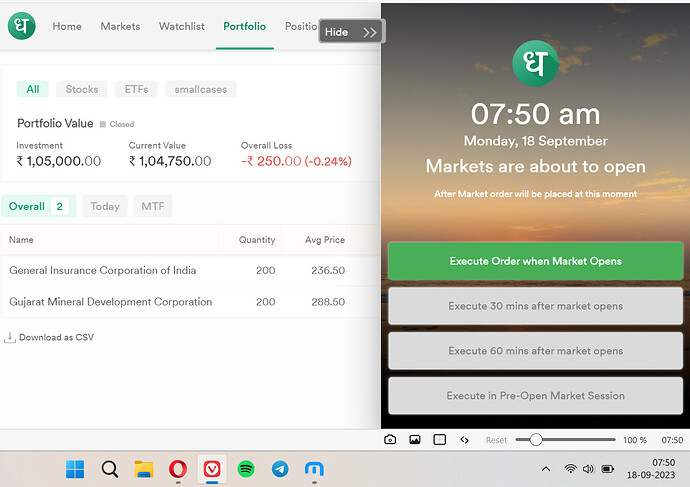Filter portfolio by All
Screen dimensions: 690x487
[33, 89]
